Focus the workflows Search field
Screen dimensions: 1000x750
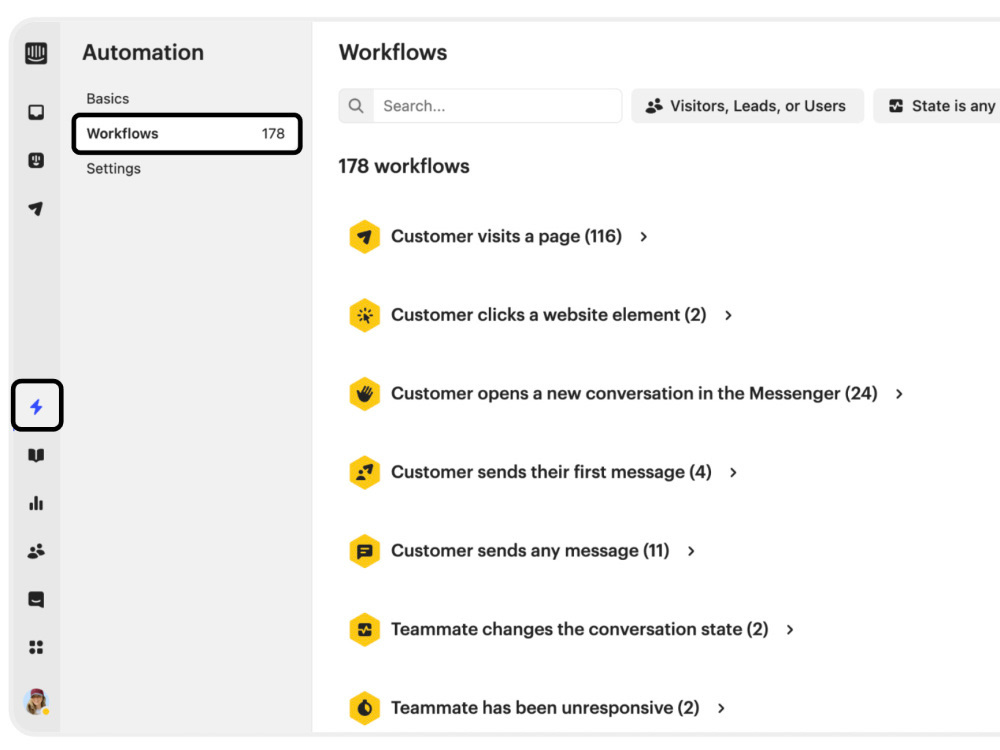[x=480, y=106]
